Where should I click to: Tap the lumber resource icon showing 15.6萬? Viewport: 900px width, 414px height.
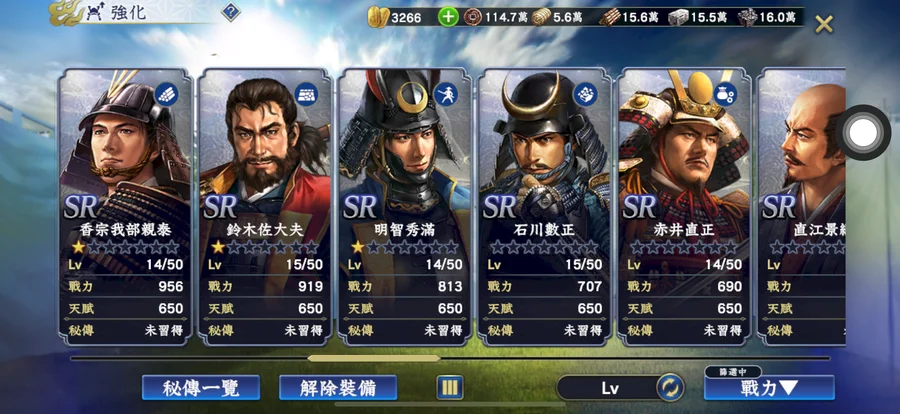(x=610, y=17)
